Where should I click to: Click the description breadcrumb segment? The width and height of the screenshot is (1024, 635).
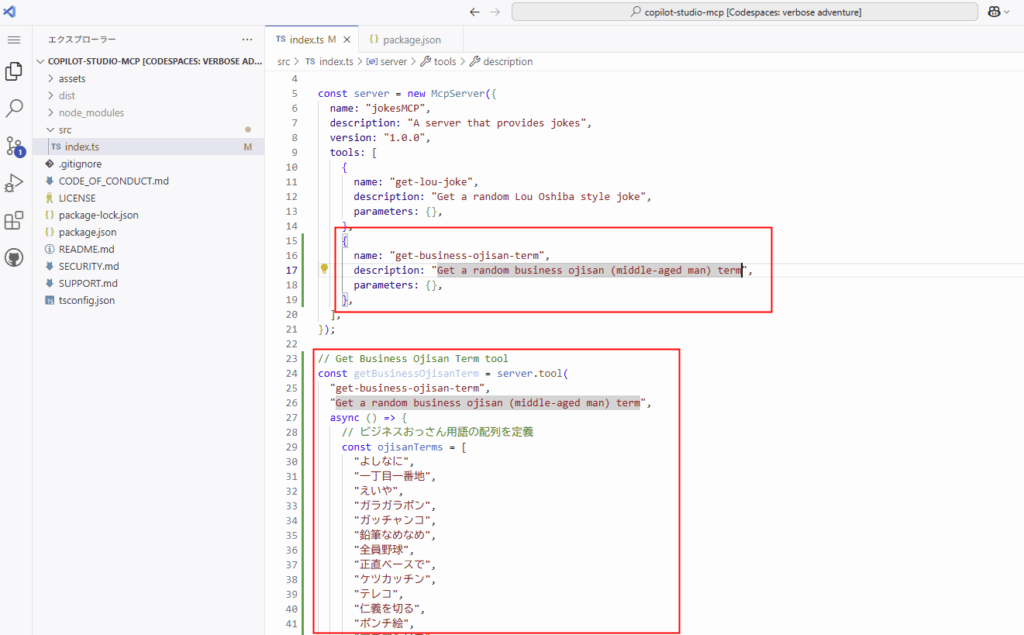pos(501,61)
